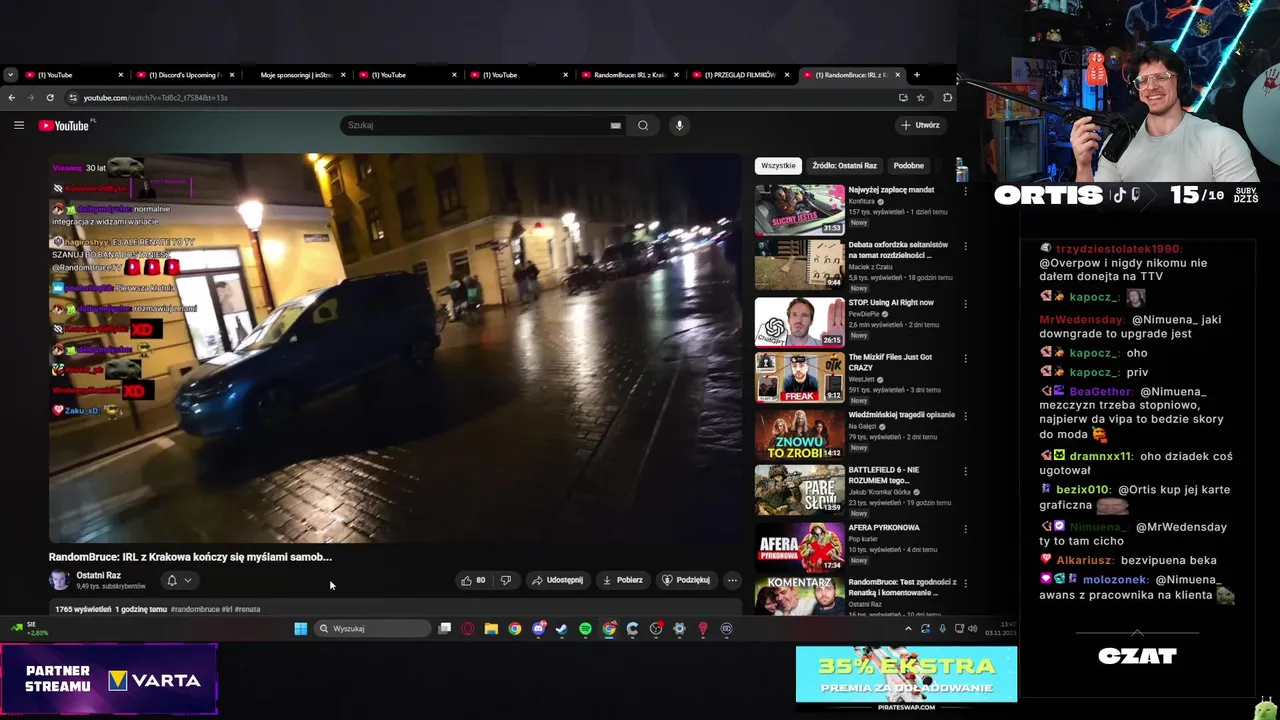The width and height of the screenshot is (1280, 720).
Task: Open Task View from the taskbar
Action: [444, 629]
